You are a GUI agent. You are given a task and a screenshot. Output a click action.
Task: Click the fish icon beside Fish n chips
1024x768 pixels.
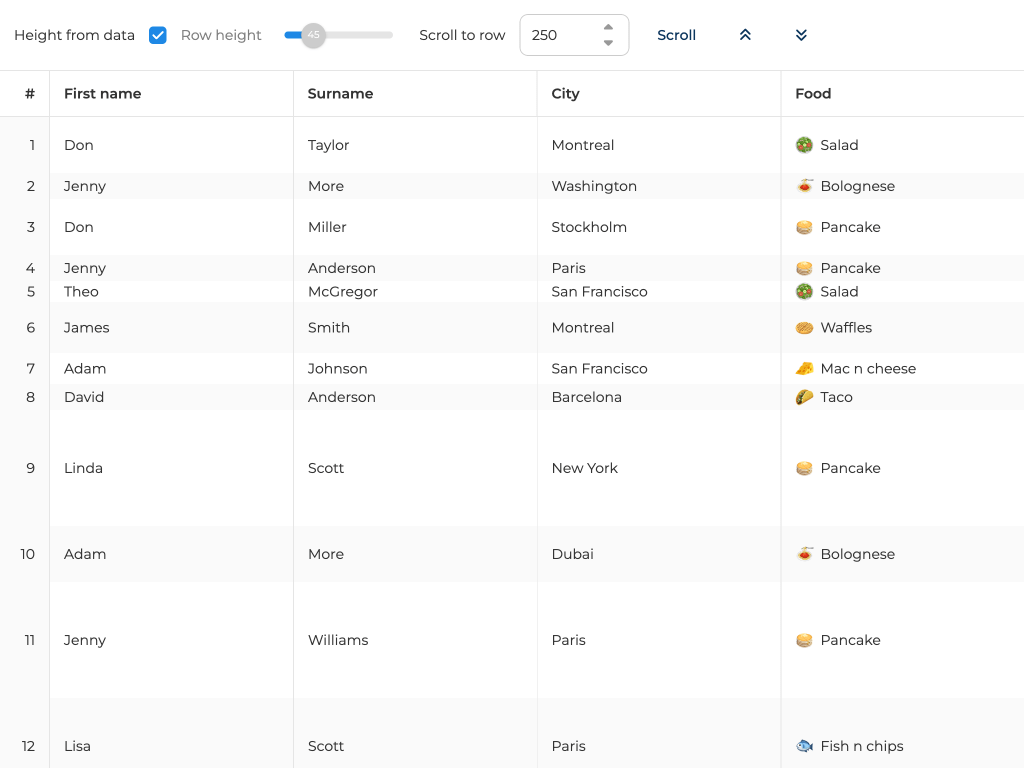(x=804, y=746)
